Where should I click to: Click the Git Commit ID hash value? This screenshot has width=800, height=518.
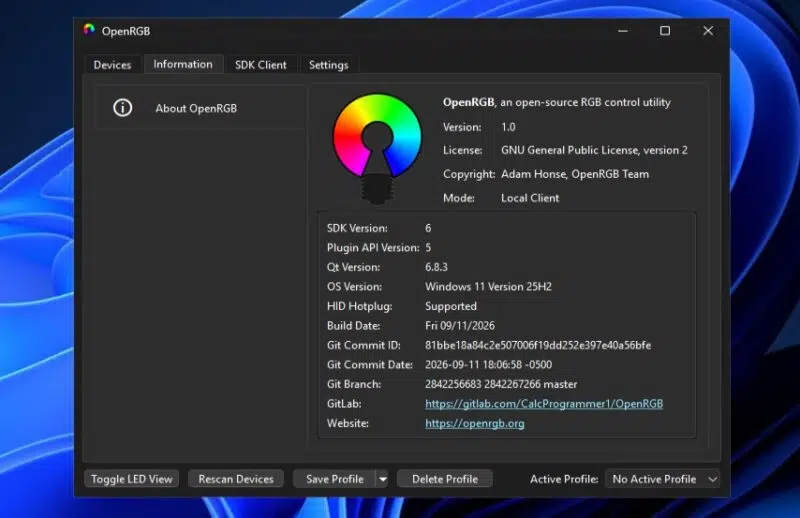[538, 345]
